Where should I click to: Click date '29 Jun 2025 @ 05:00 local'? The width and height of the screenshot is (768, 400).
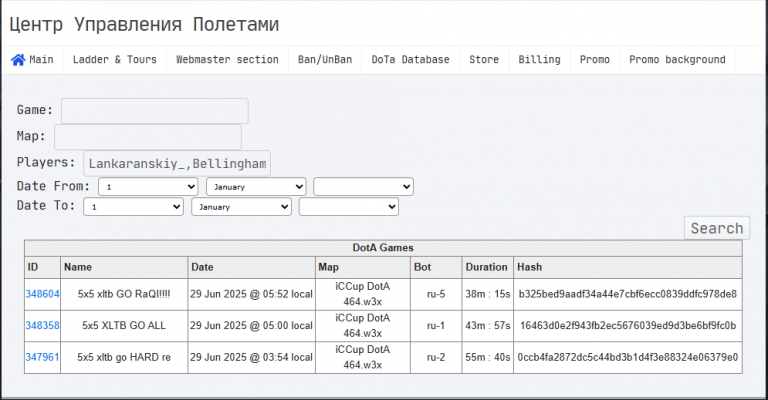[x=251, y=325]
